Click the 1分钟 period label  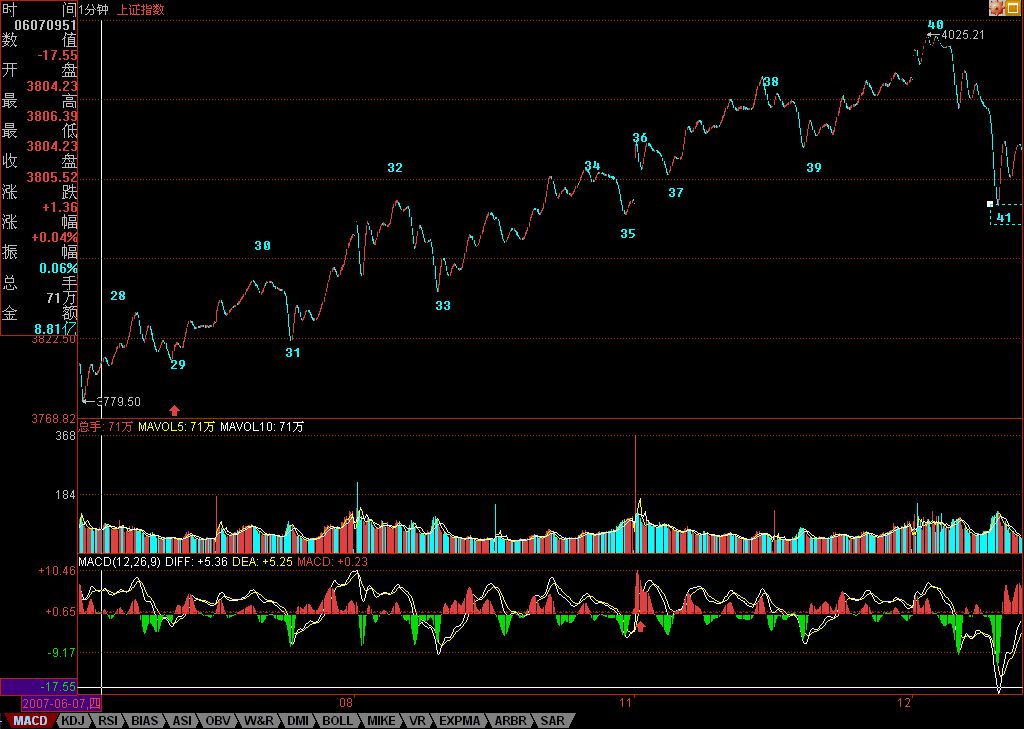(98, 9)
